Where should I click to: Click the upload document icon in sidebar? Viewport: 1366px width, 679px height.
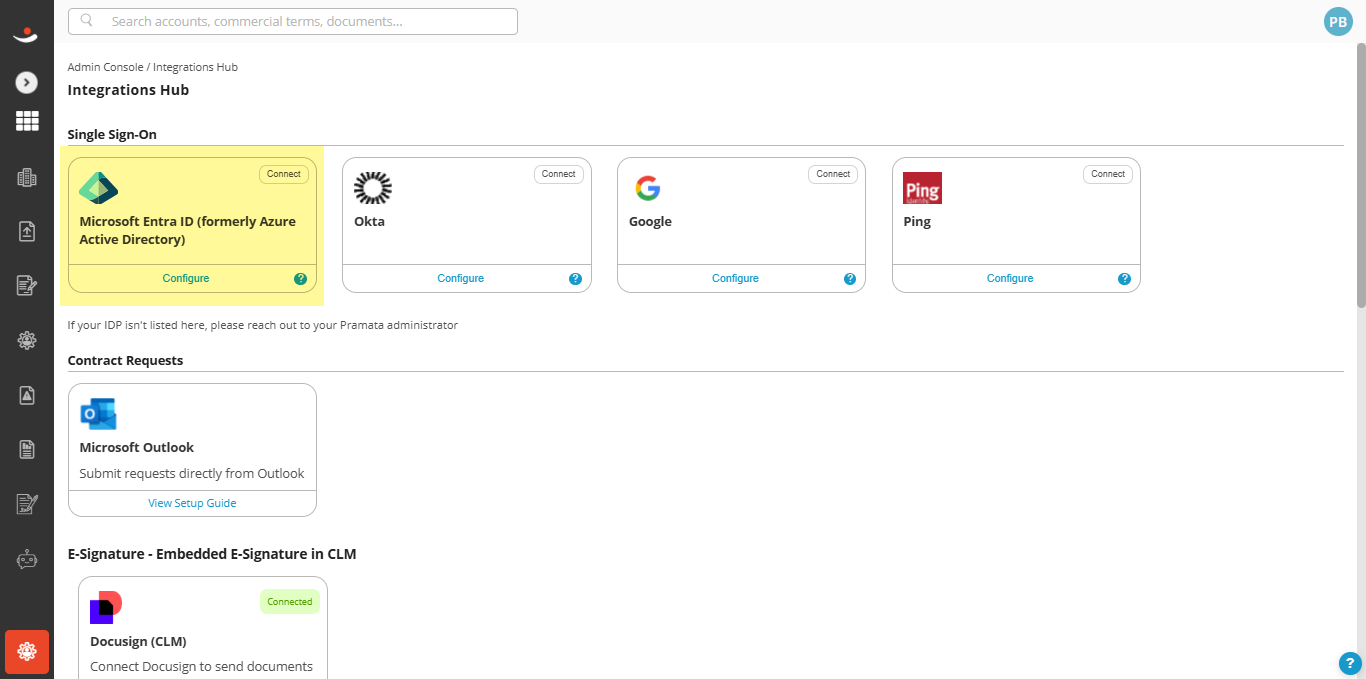(27, 232)
